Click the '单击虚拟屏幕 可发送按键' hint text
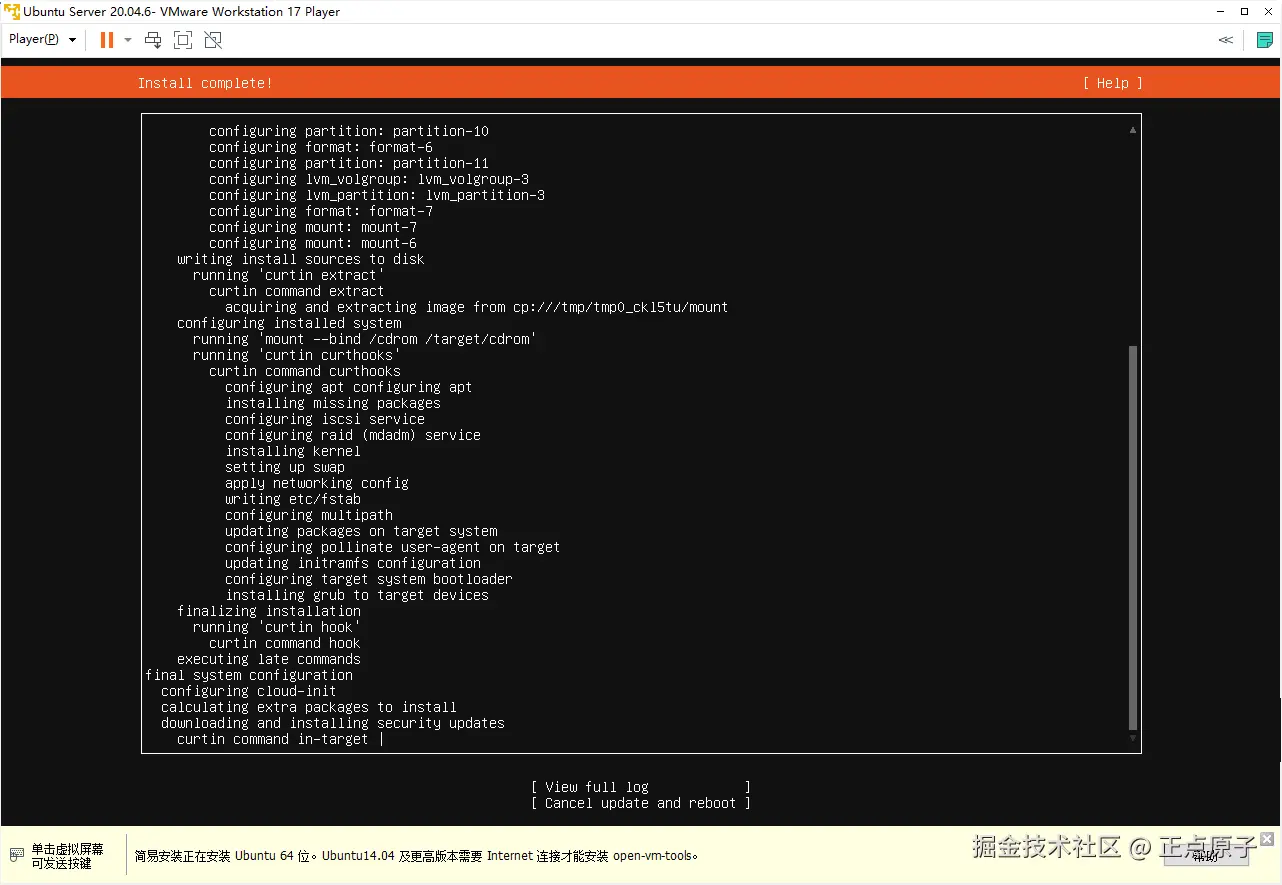1282x885 pixels. [x=67, y=856]
